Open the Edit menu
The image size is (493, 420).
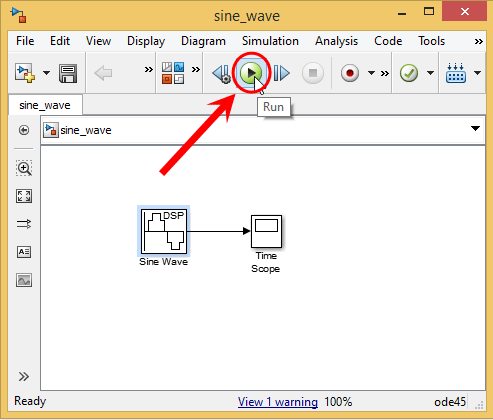(x=60, y=41)
